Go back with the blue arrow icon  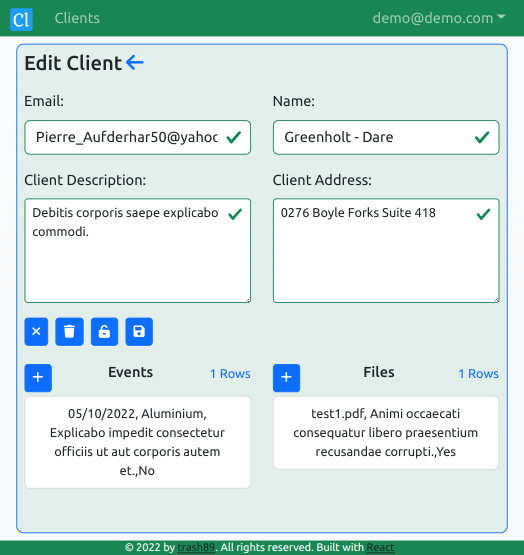point(135,63)
